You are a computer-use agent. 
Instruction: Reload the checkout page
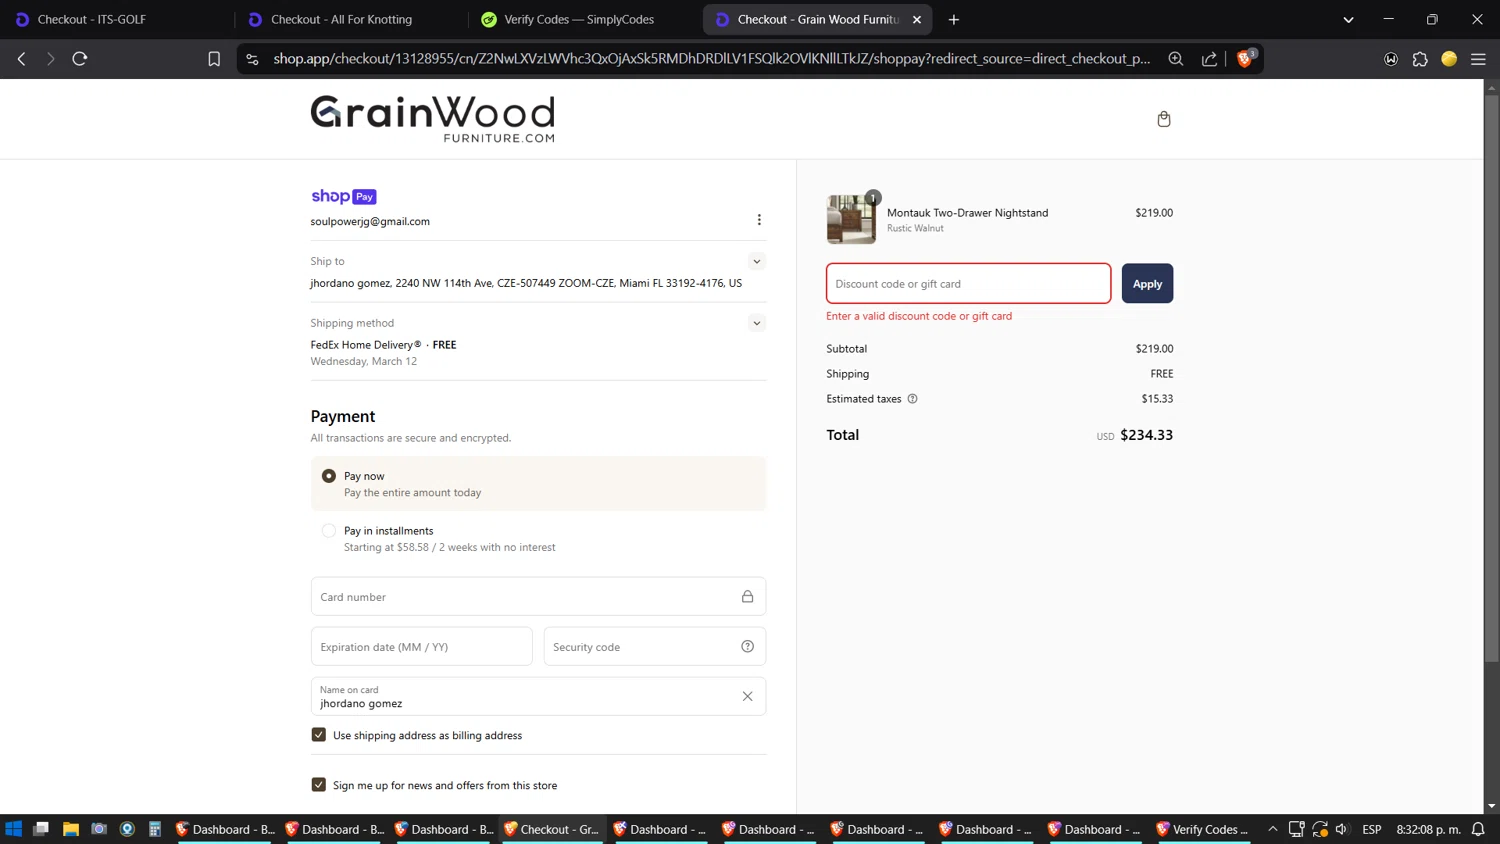click(x=80, y=59)
